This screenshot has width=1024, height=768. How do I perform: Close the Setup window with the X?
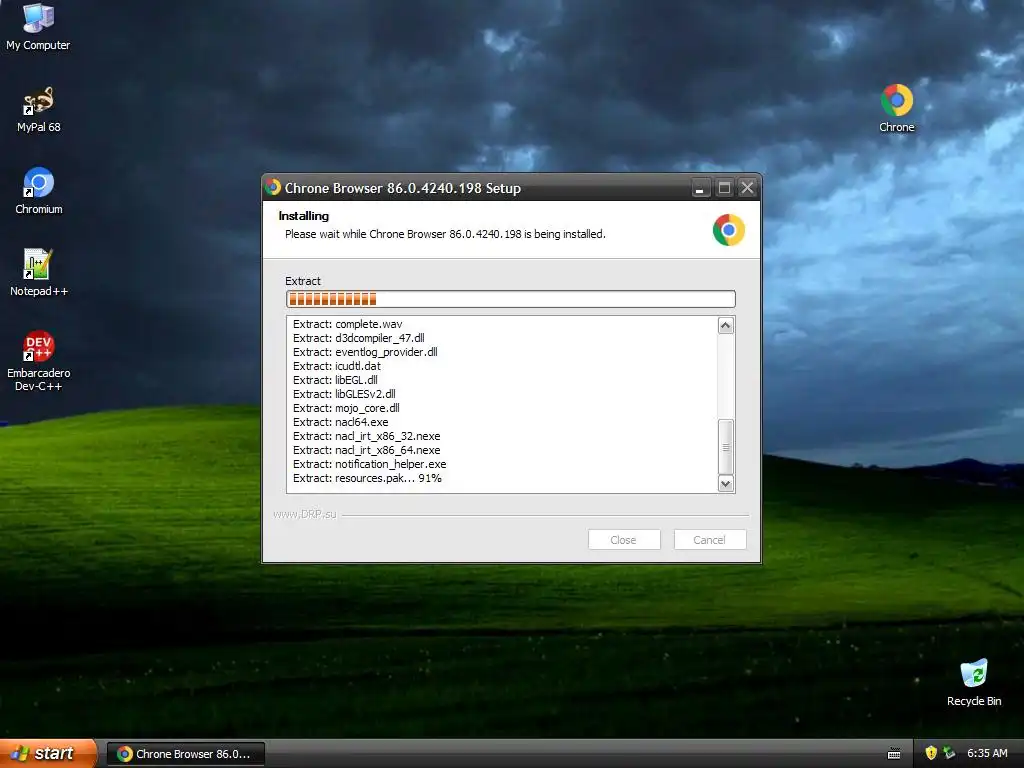(747, 188)
